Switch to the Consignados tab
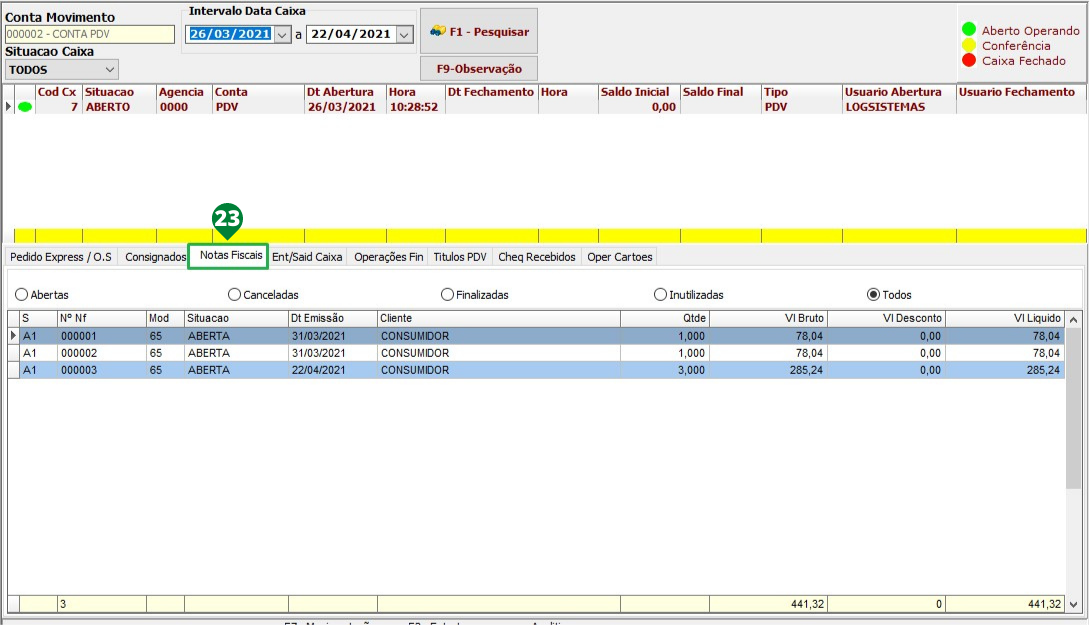This screenshot has width=1090, height=625. (156, 257)
